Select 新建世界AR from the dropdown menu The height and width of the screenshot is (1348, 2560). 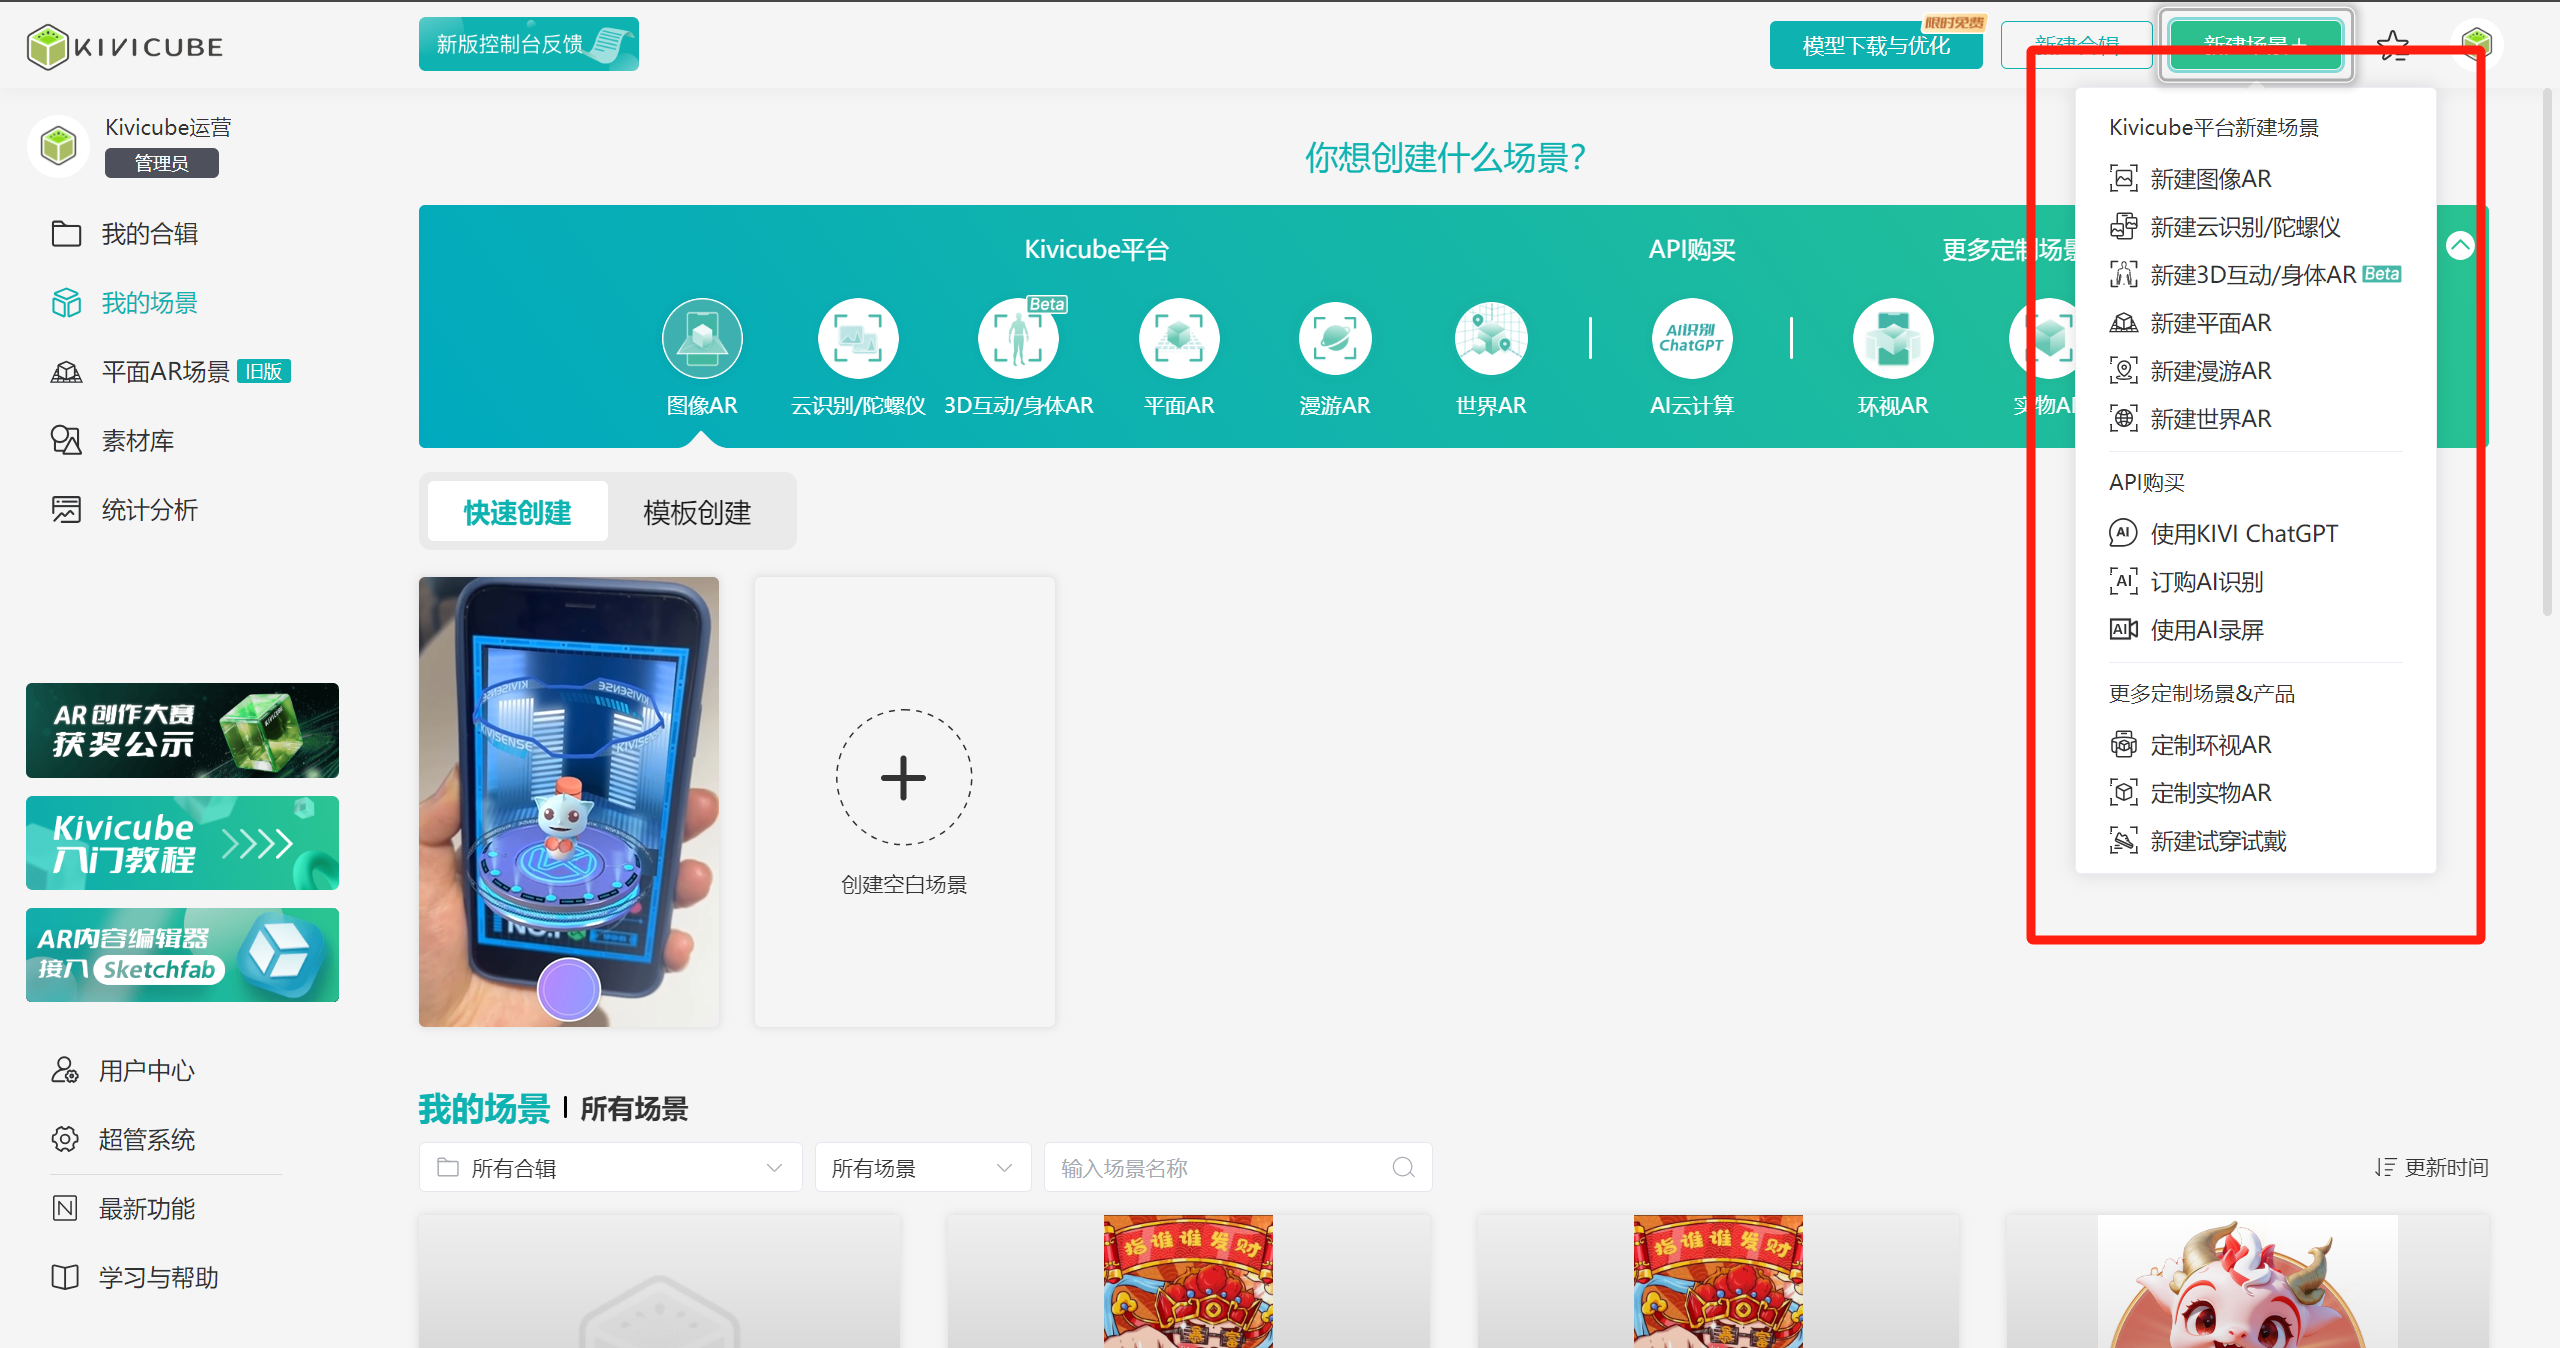pyautogui.click(x=2210, y=419)
